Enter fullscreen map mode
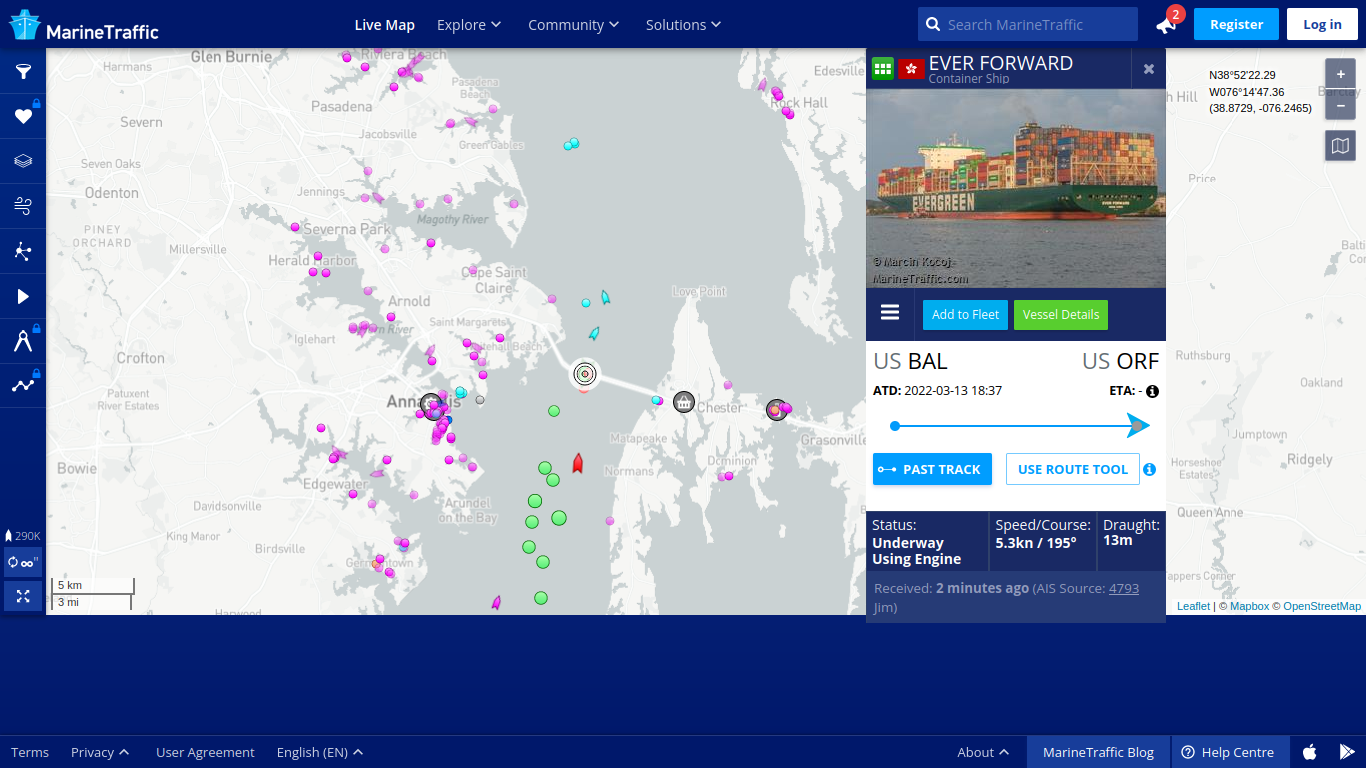Viewport: 1366px width, 768px height. [23, 596]
